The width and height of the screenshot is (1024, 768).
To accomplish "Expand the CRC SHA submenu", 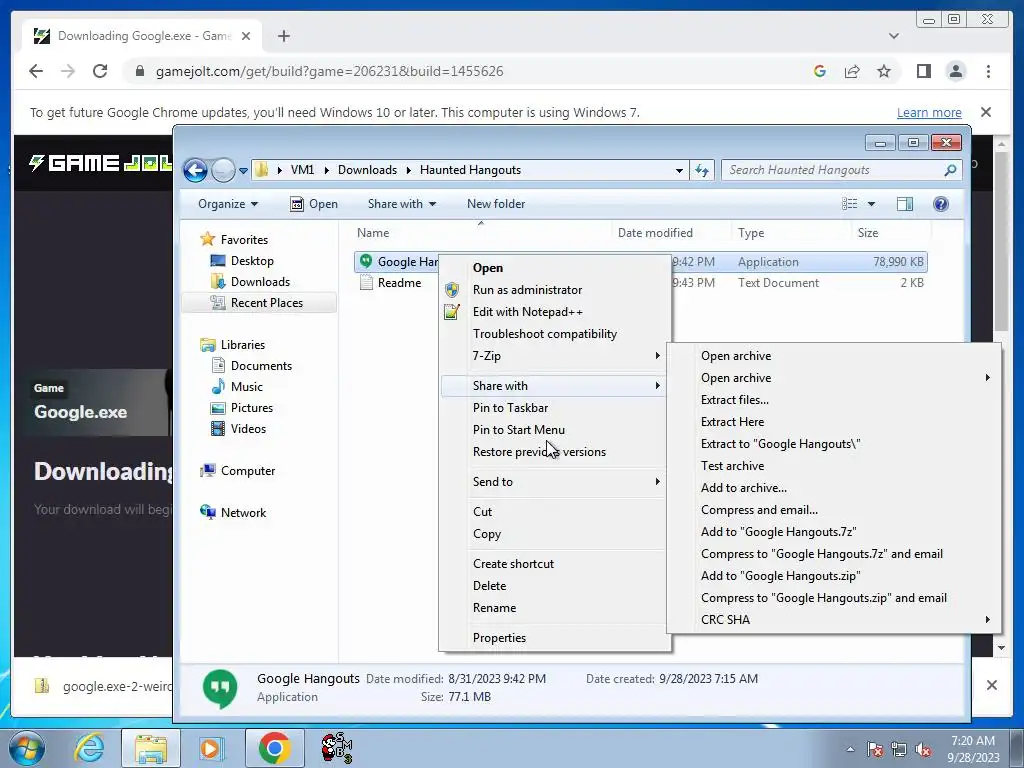I will point(834,620).
